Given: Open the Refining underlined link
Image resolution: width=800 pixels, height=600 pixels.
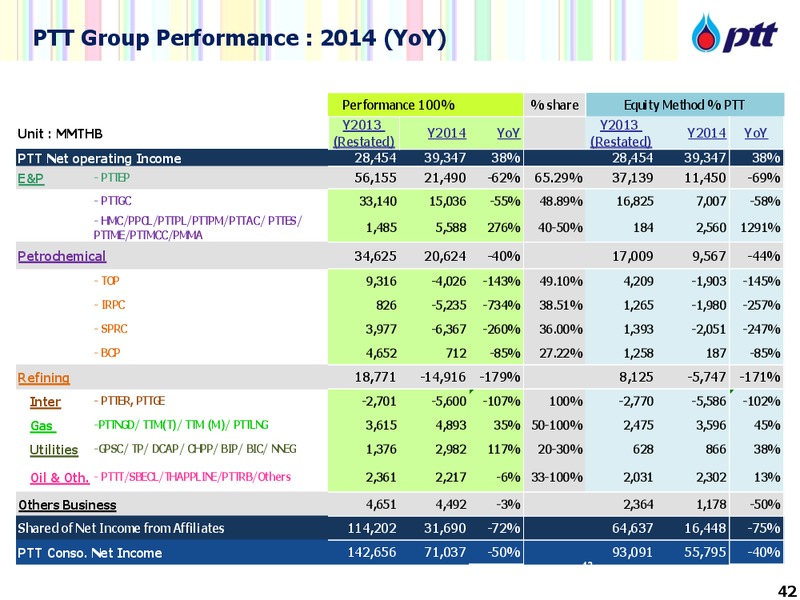Looking at the screenshot, I should [43, 378].
